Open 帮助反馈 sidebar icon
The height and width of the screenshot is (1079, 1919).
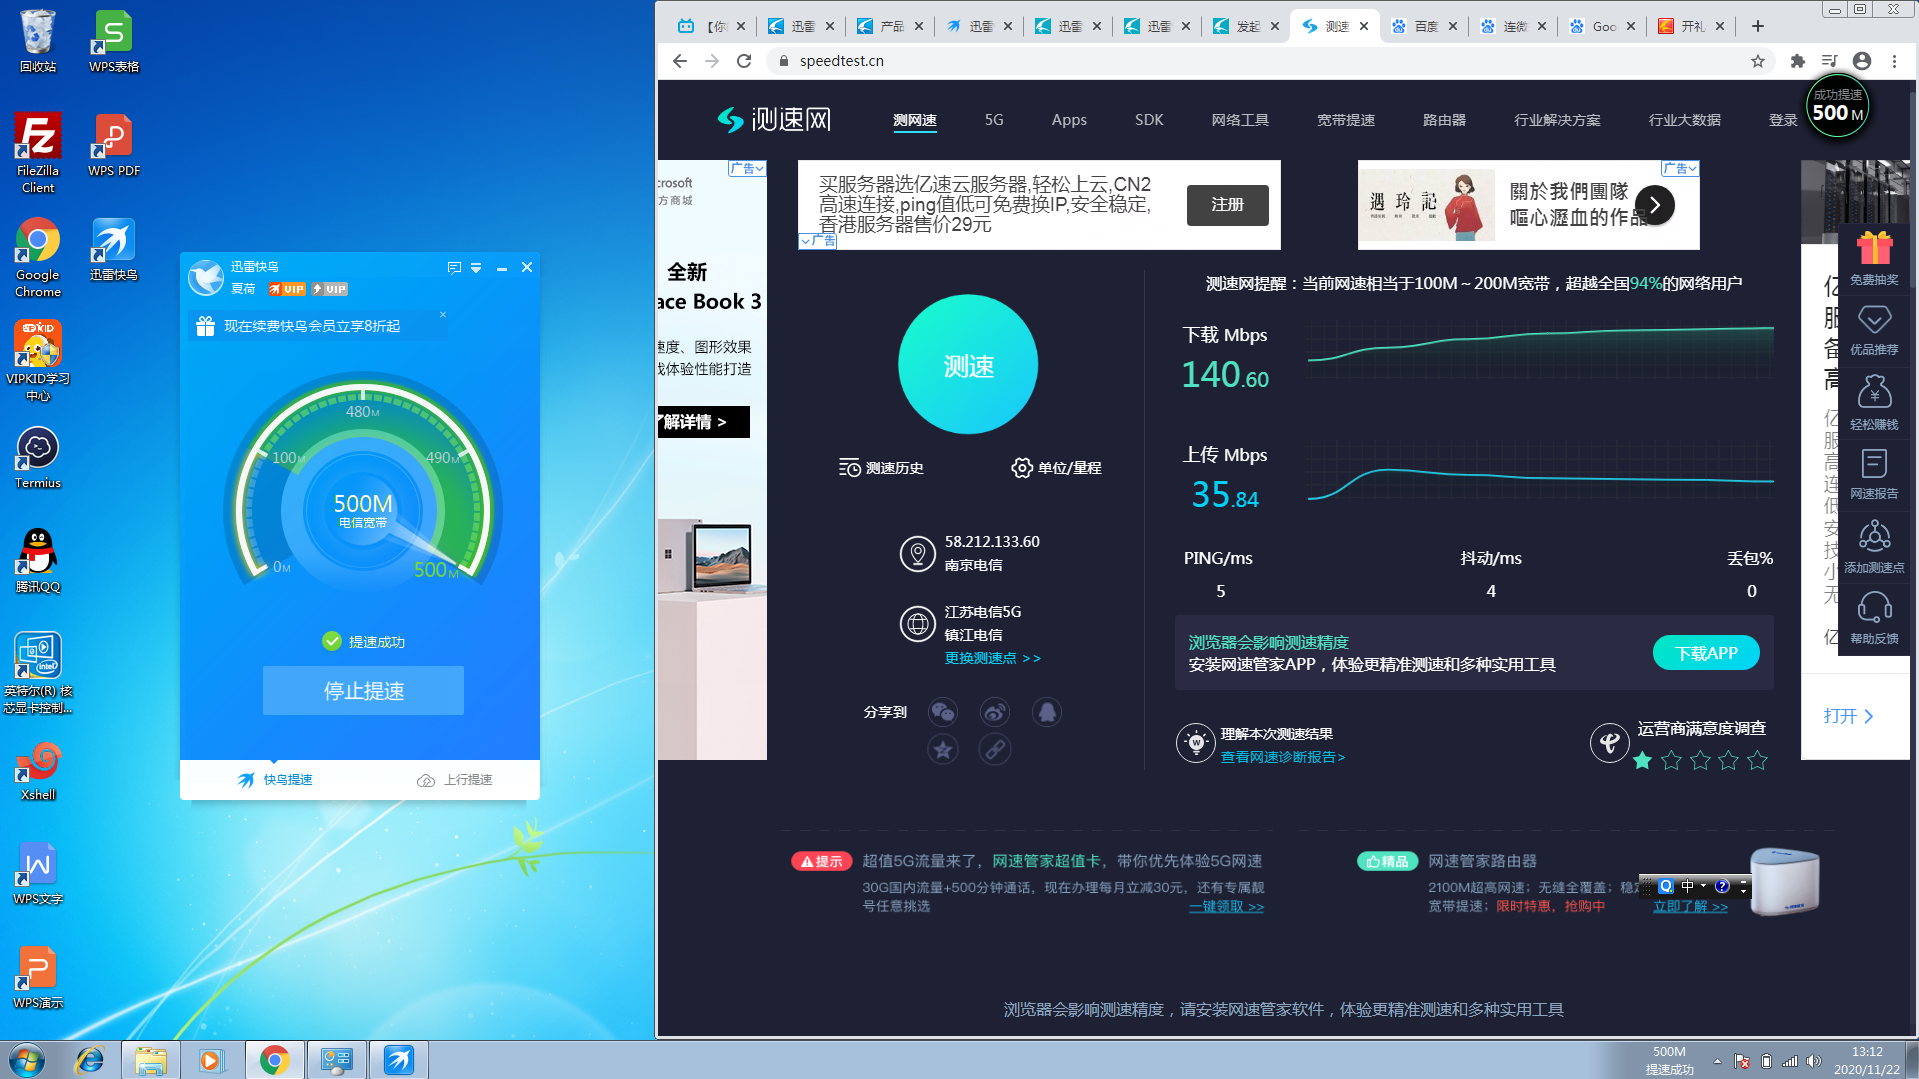point(1874,618)
